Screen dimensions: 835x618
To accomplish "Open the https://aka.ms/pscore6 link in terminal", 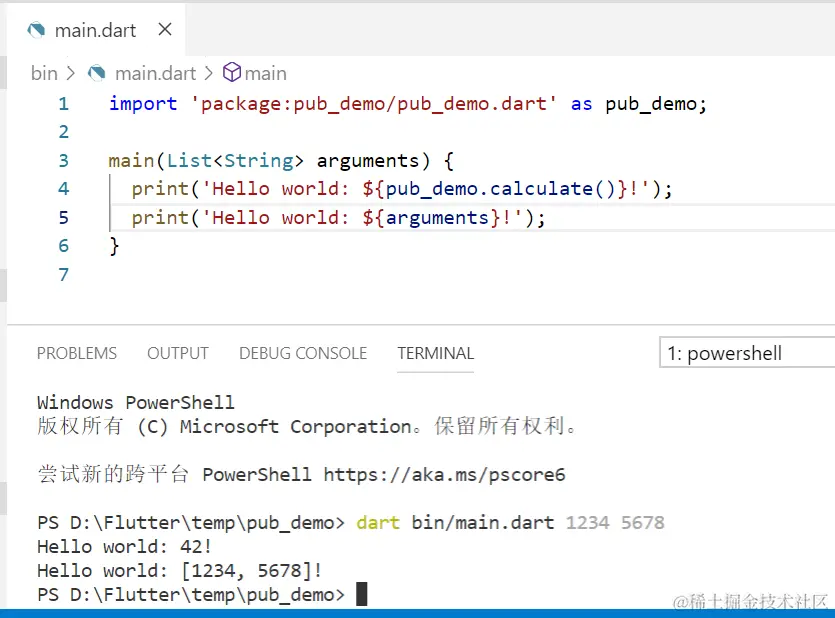I will pyautogui.click(x=444, y=474).
